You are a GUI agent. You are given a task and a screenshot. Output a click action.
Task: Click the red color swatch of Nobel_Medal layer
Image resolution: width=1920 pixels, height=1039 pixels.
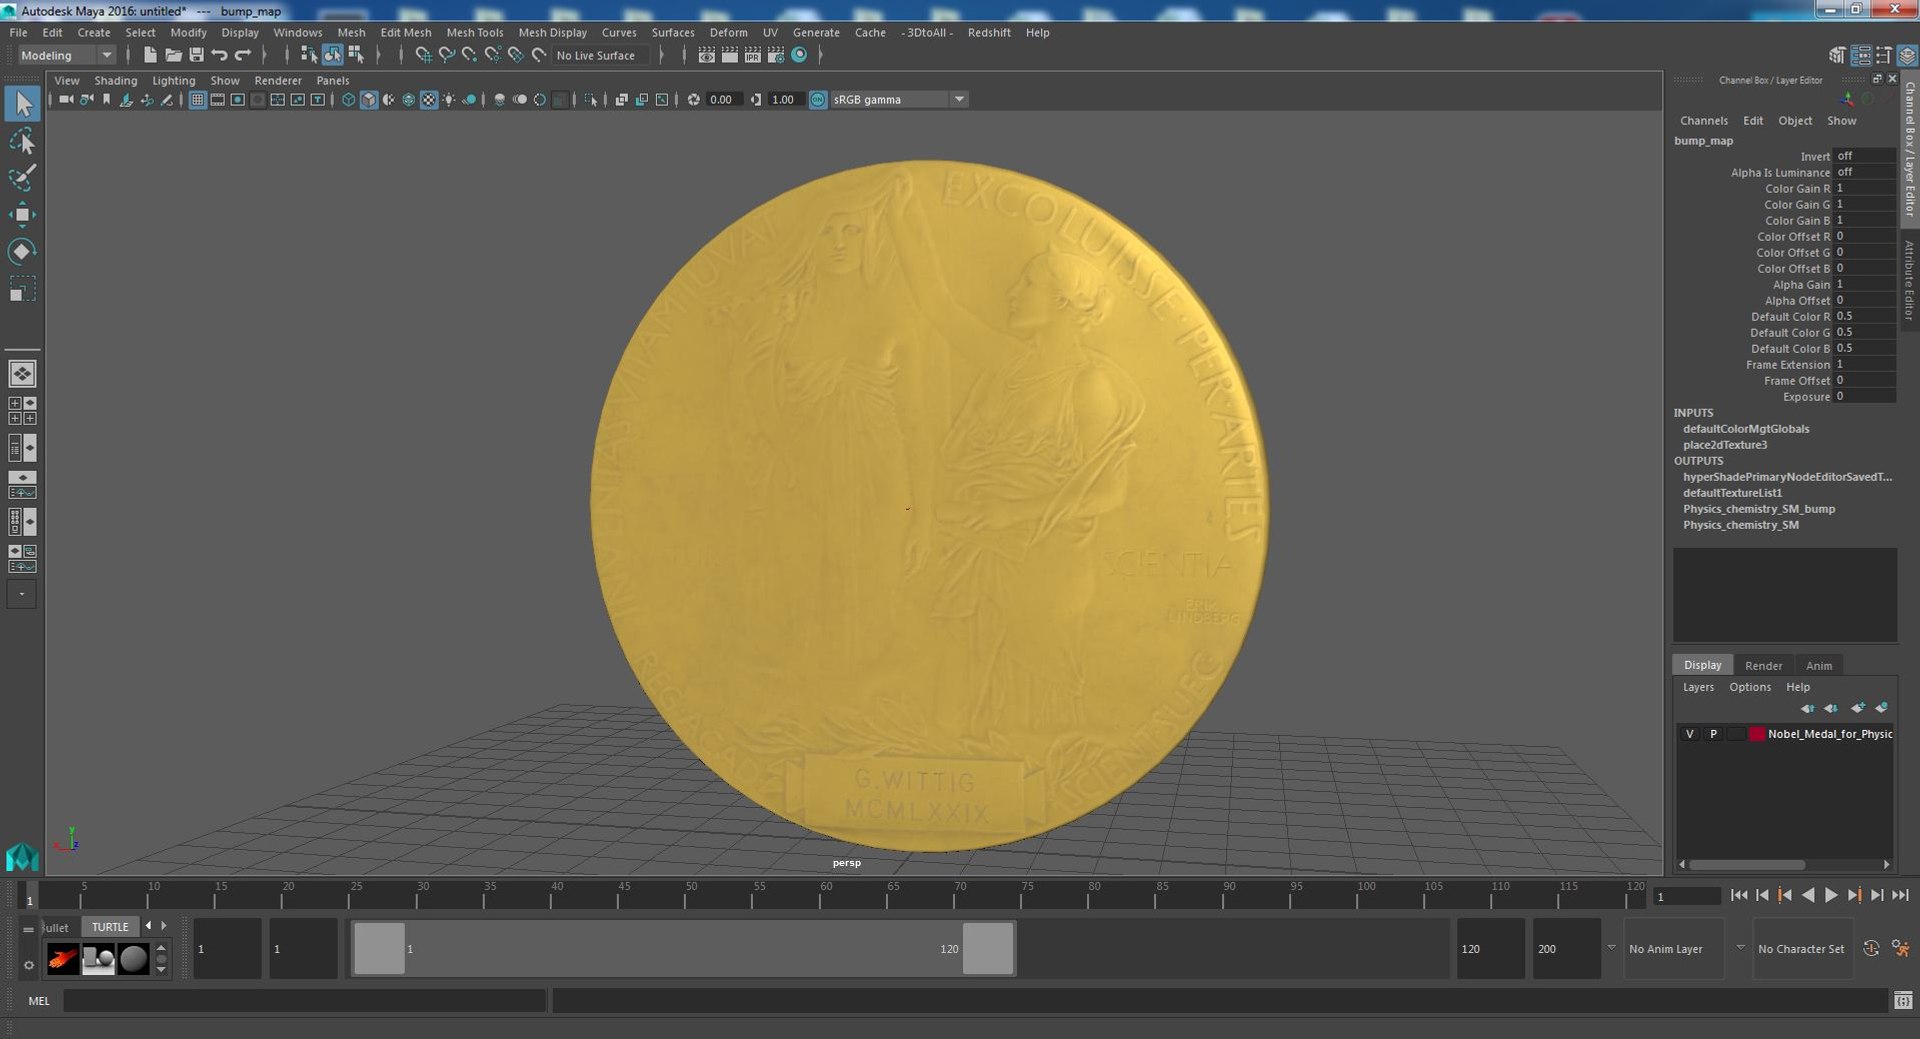point(1756,734)
